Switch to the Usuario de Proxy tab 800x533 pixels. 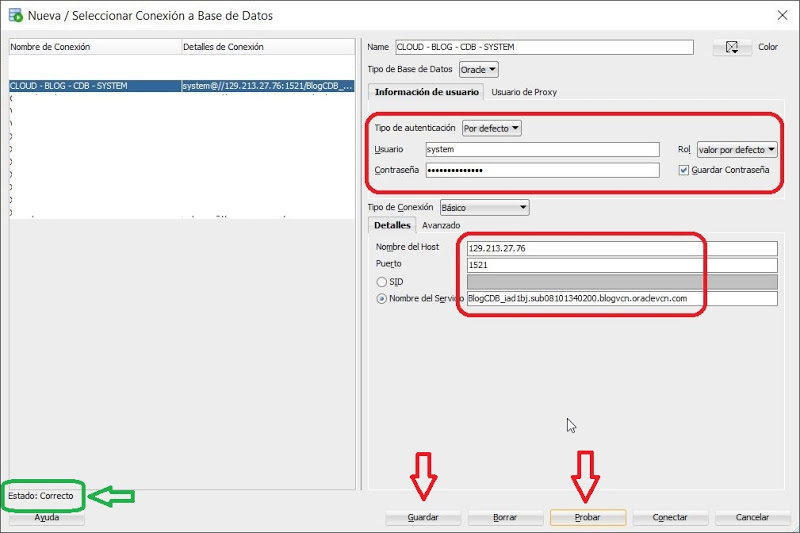point(524,92)
